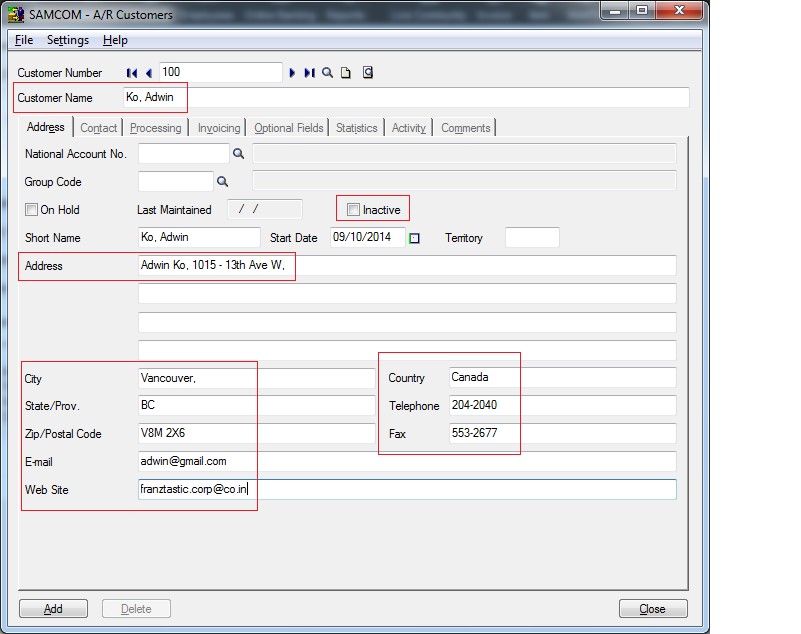Edit the Short Name field
The image size is (801, 634).
(x=199, y=237)
